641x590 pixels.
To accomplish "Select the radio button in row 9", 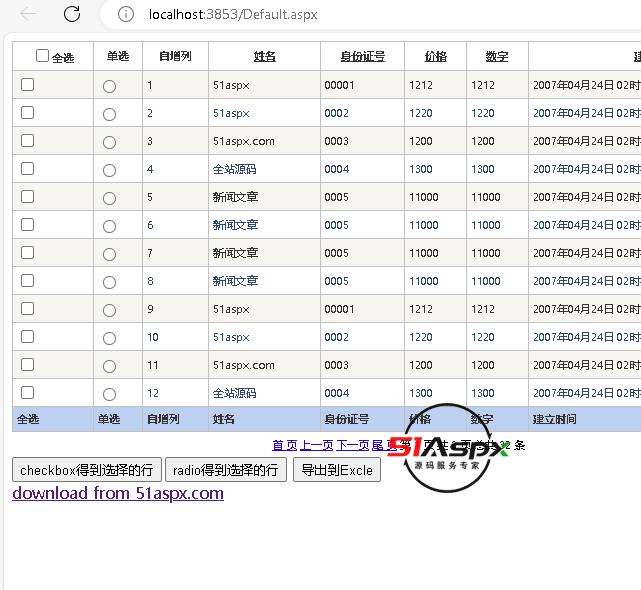I will coord(109,310).
